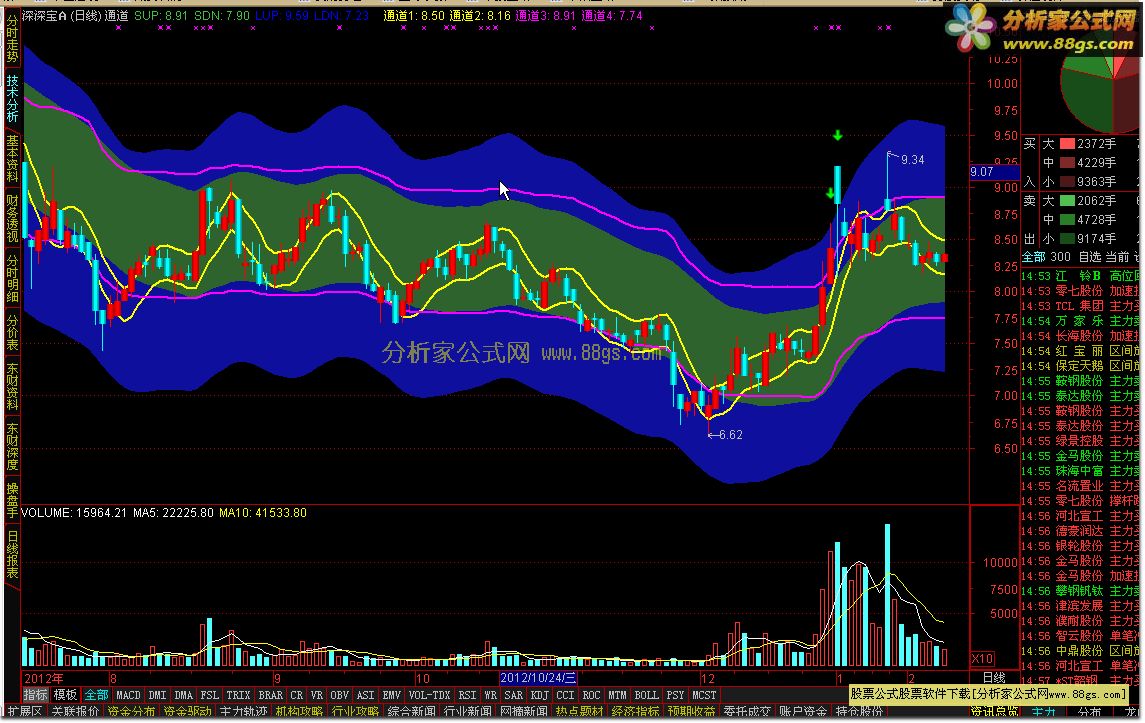The image size is (1145, 723).
Task: Open the 主力轨迹 bottom tab
Action: [243, 711]
